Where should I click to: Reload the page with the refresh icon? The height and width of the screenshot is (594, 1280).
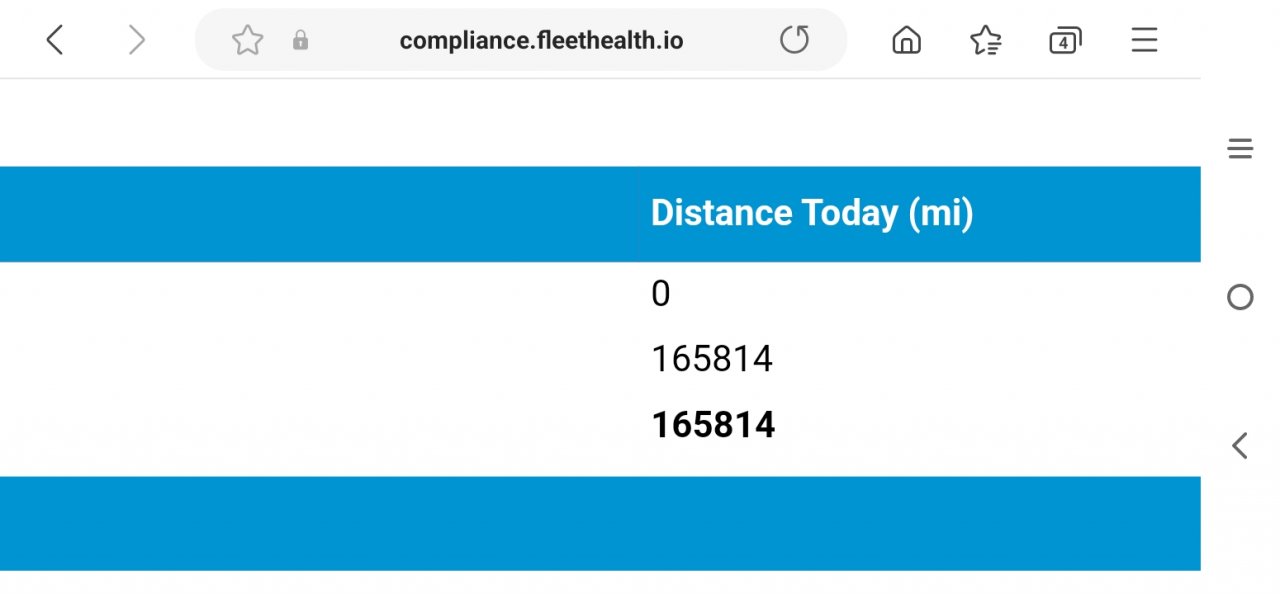point(794,40)
